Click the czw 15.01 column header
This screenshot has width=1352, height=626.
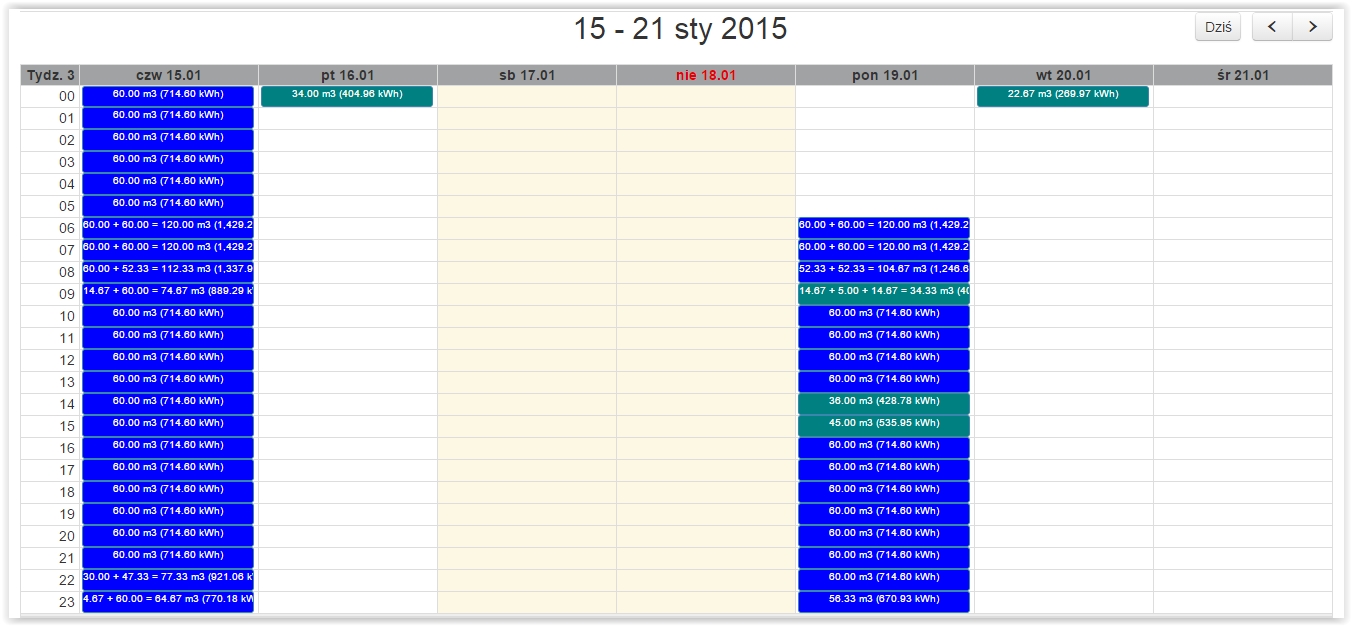click(169, 75)
